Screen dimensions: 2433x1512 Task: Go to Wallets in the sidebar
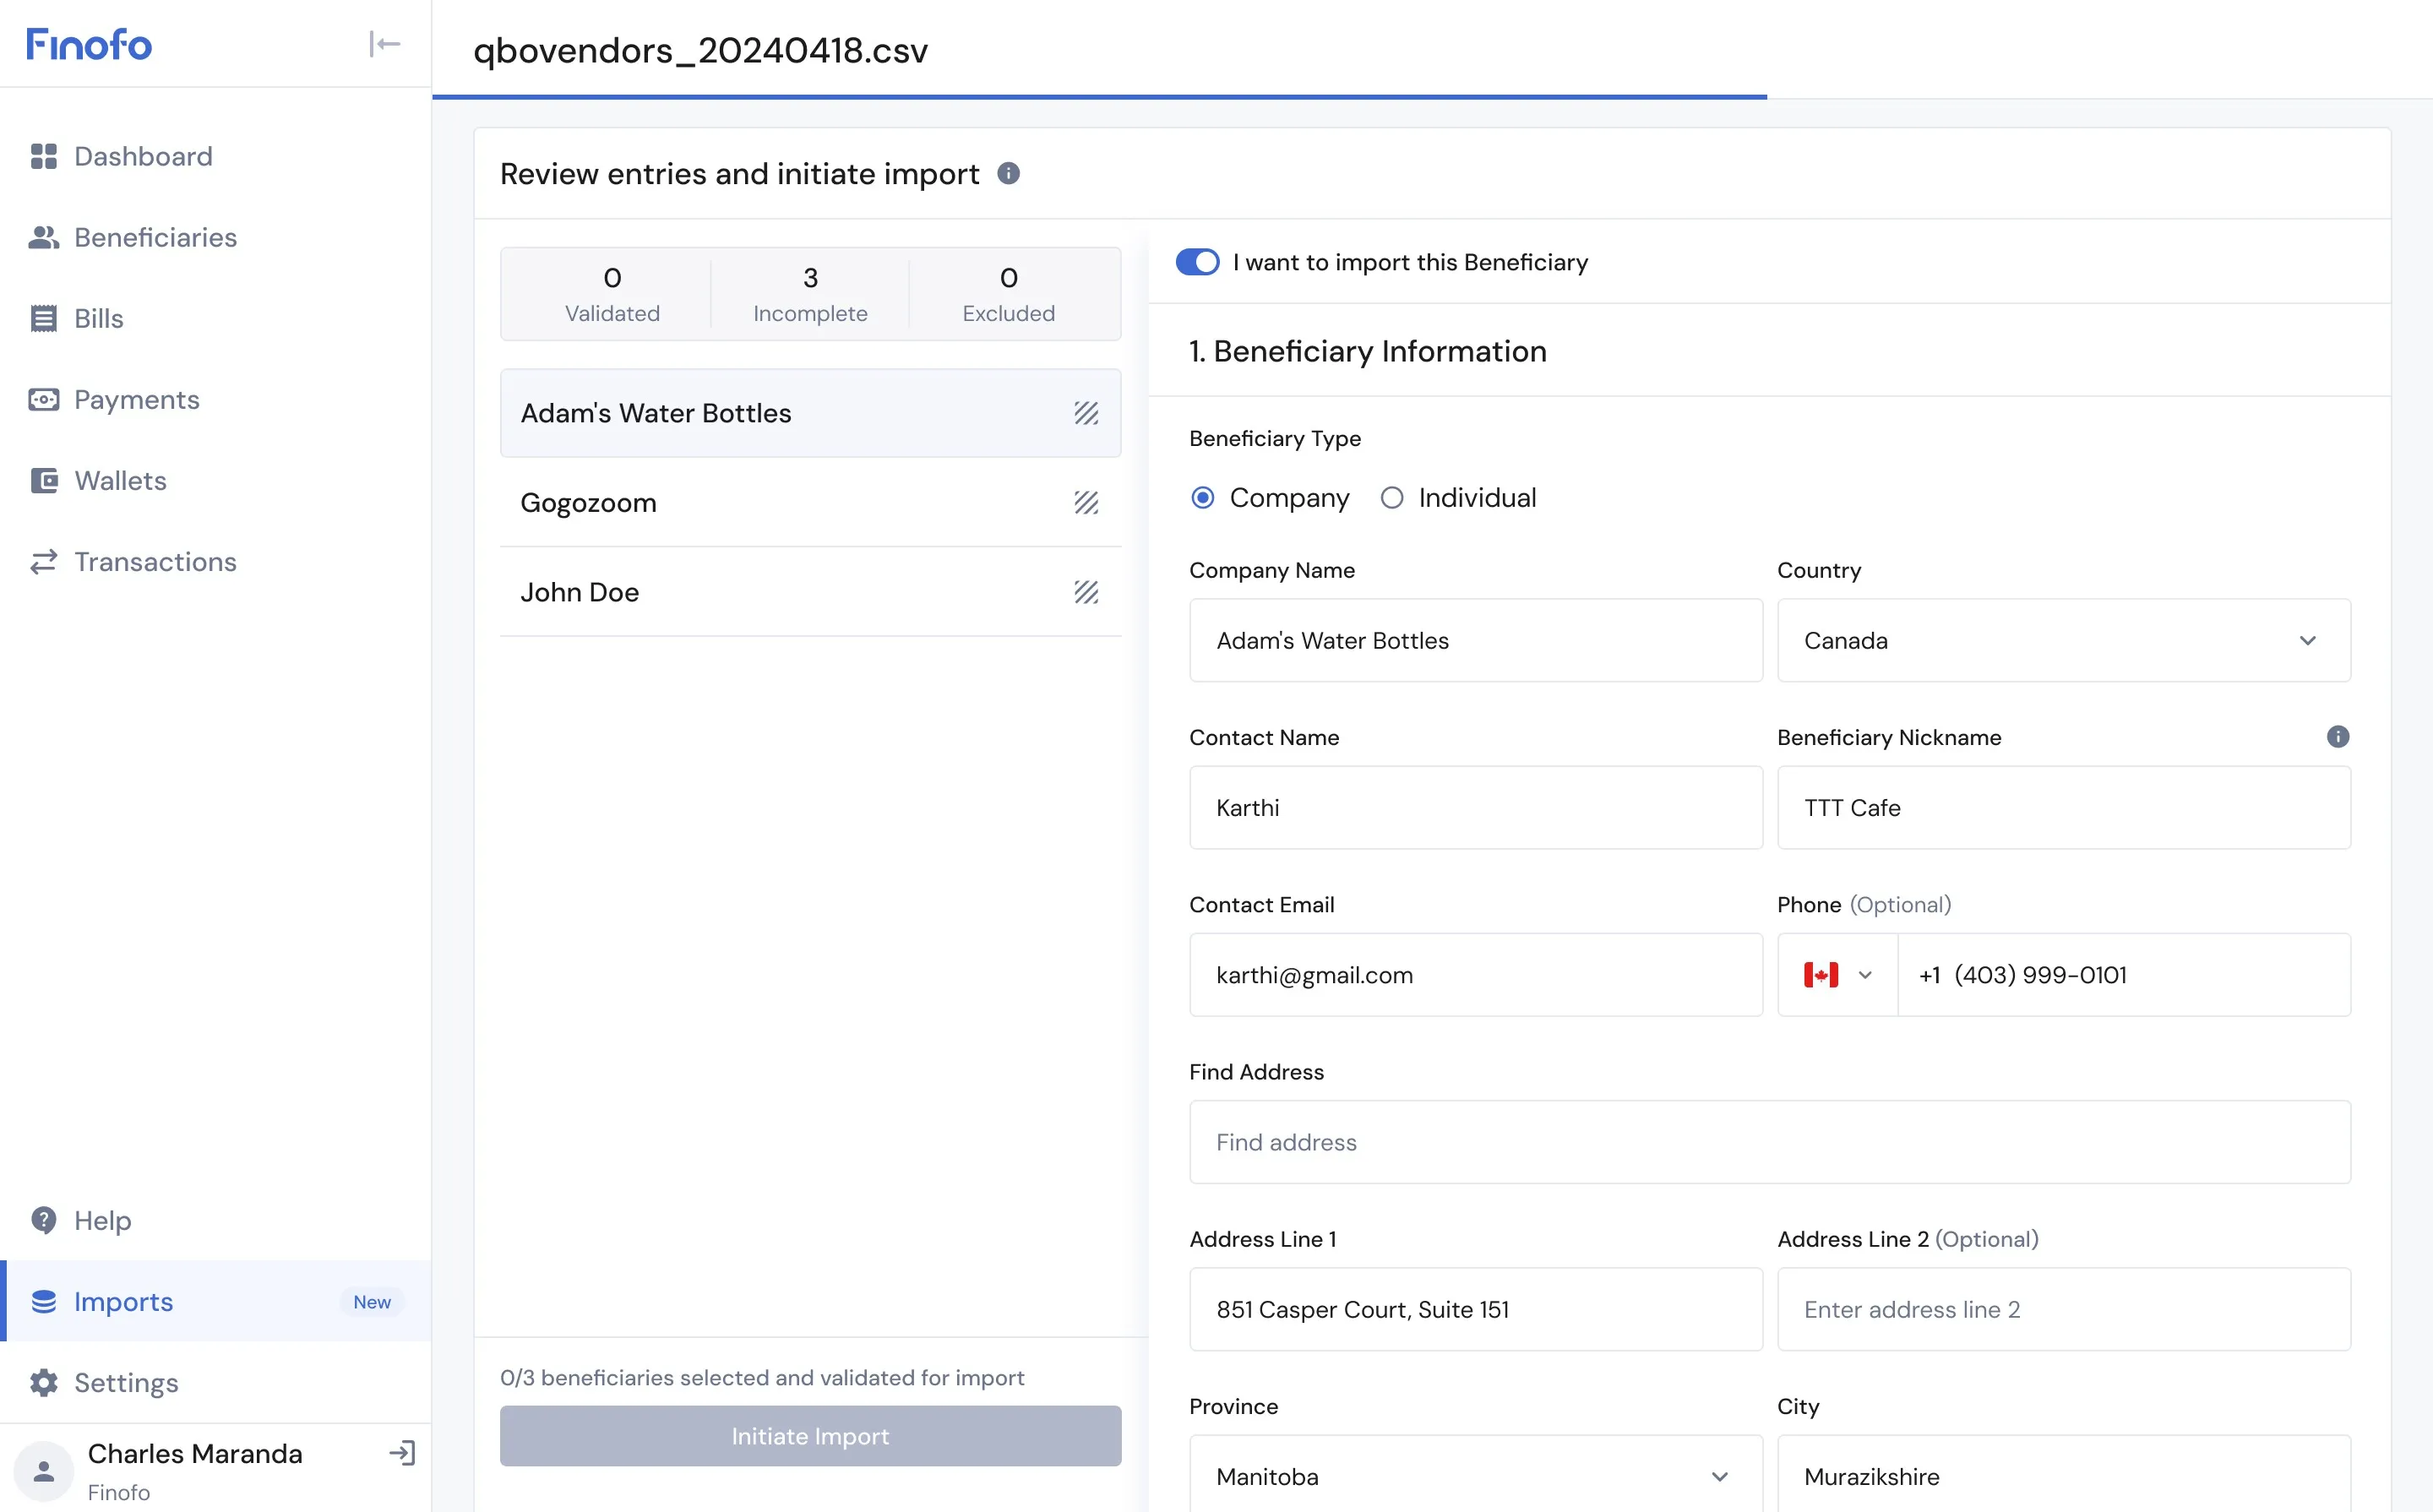(120, 481)
